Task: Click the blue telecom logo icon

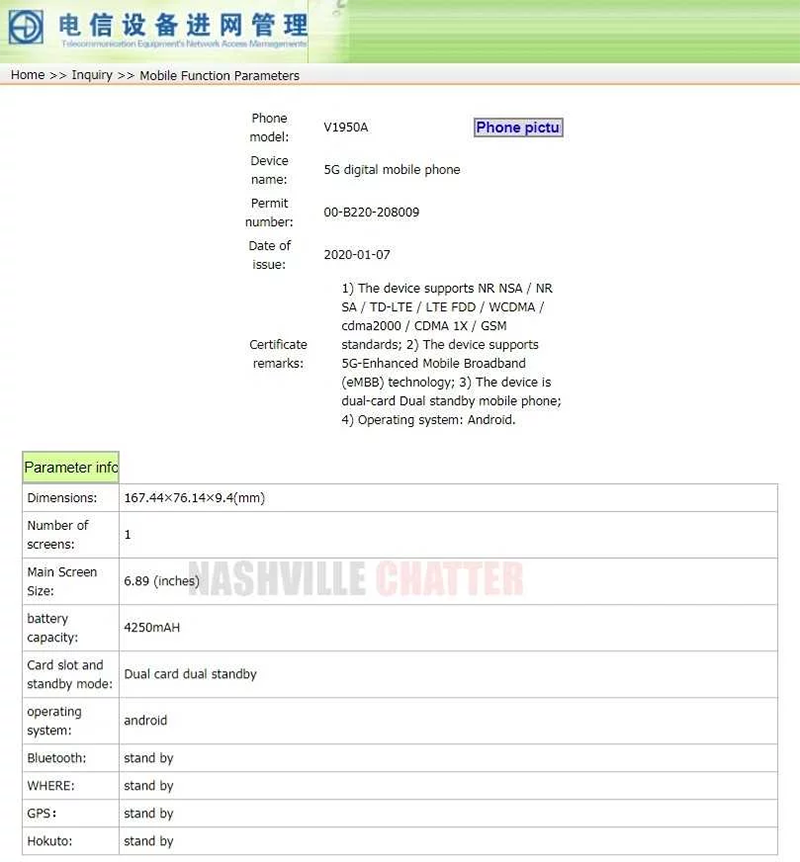Action: click(26, 26)
